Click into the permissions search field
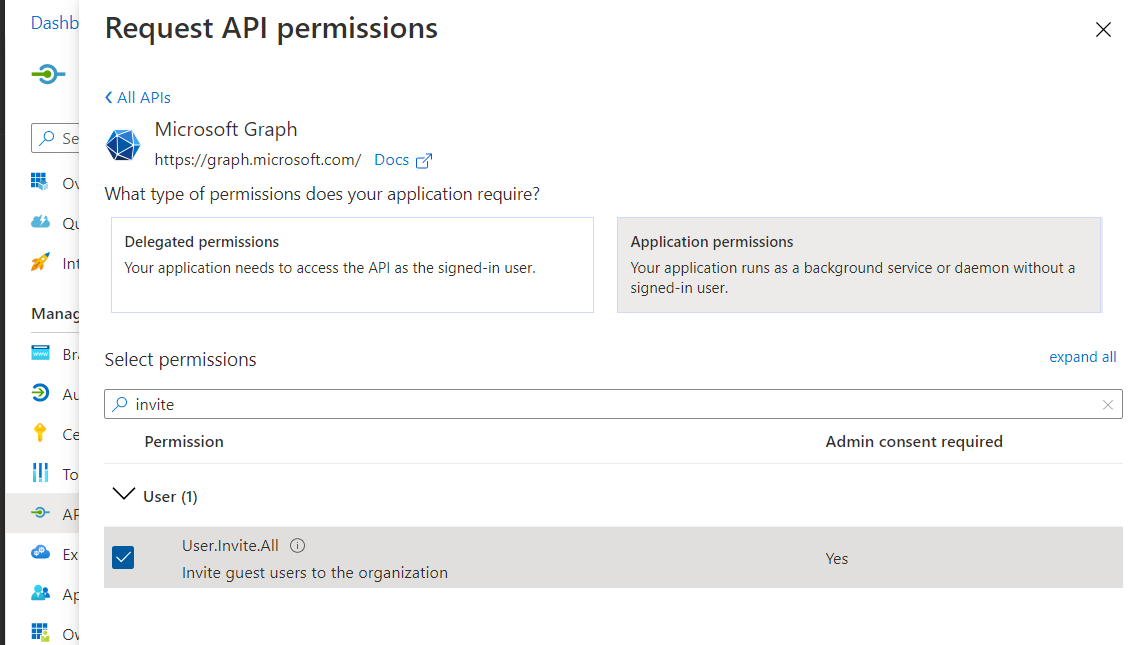1134x645 pixels. point(600,405)
